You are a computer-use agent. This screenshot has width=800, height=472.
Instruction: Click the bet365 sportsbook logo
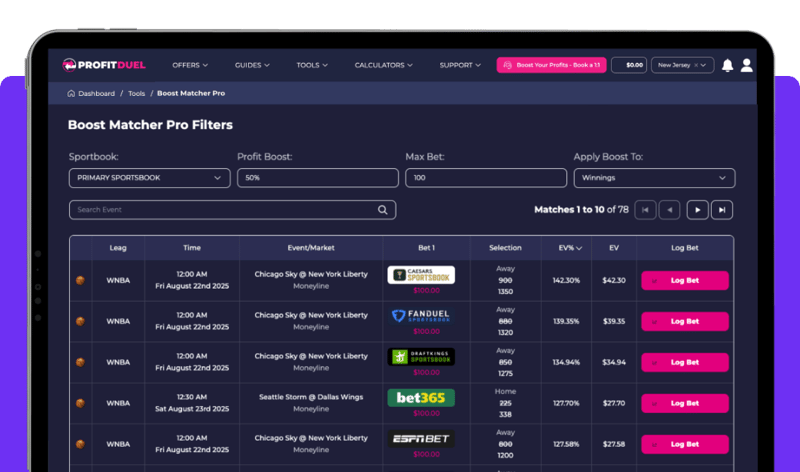421,398
